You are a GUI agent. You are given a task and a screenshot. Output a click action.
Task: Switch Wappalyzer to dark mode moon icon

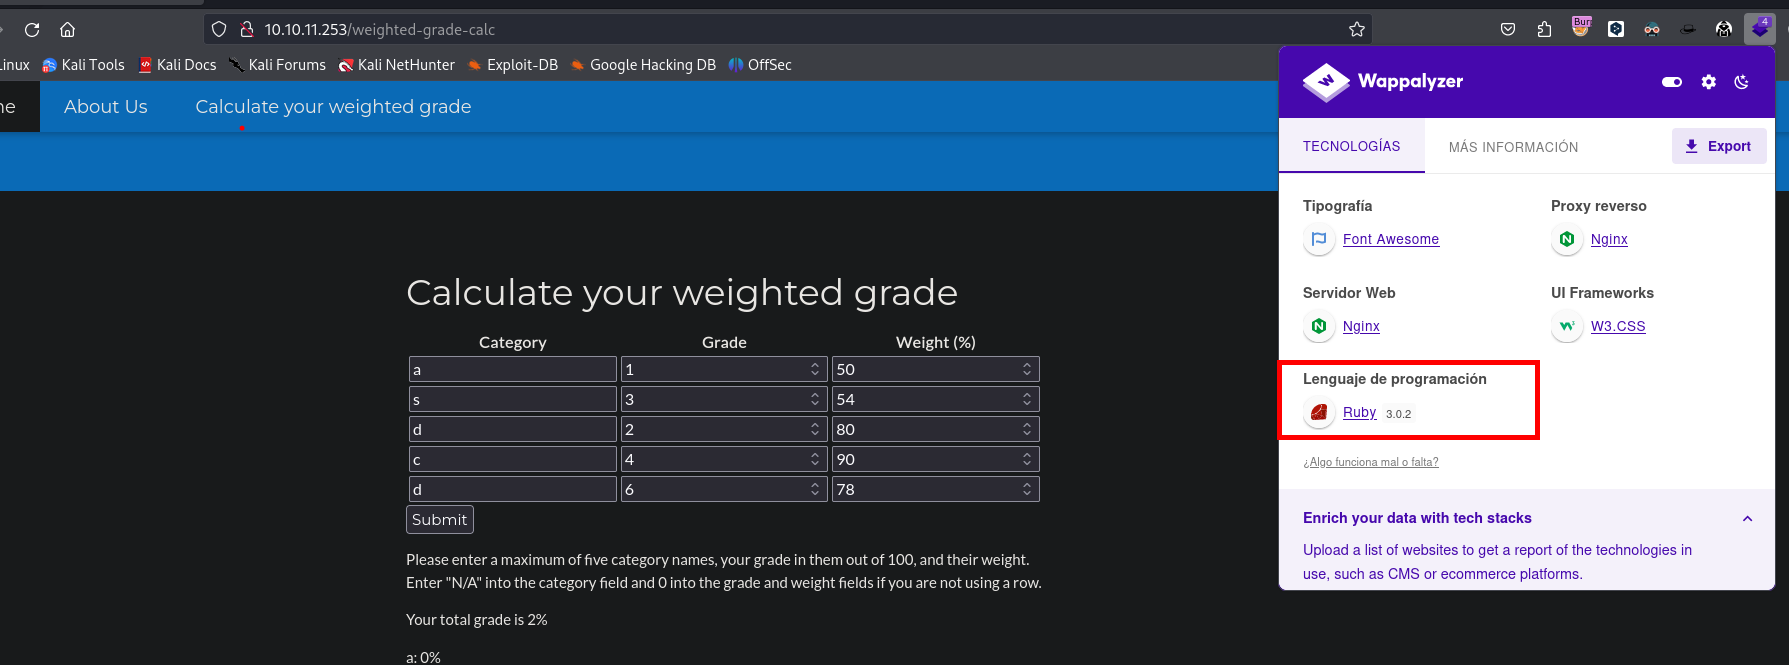(x=1741, y=82)
